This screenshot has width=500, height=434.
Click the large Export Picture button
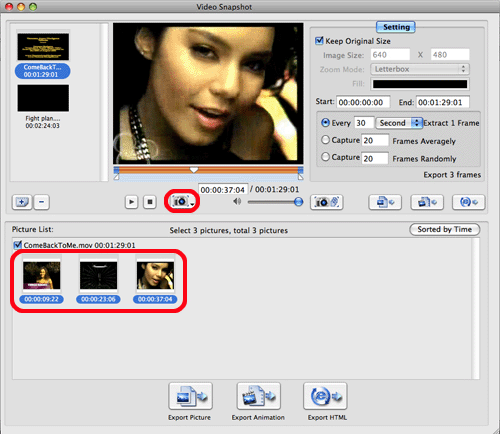click(190, 396)
